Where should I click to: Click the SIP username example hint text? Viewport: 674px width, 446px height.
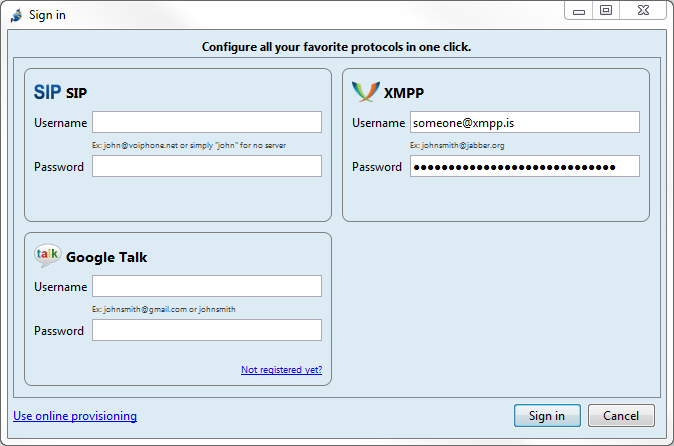pos(189,145)
